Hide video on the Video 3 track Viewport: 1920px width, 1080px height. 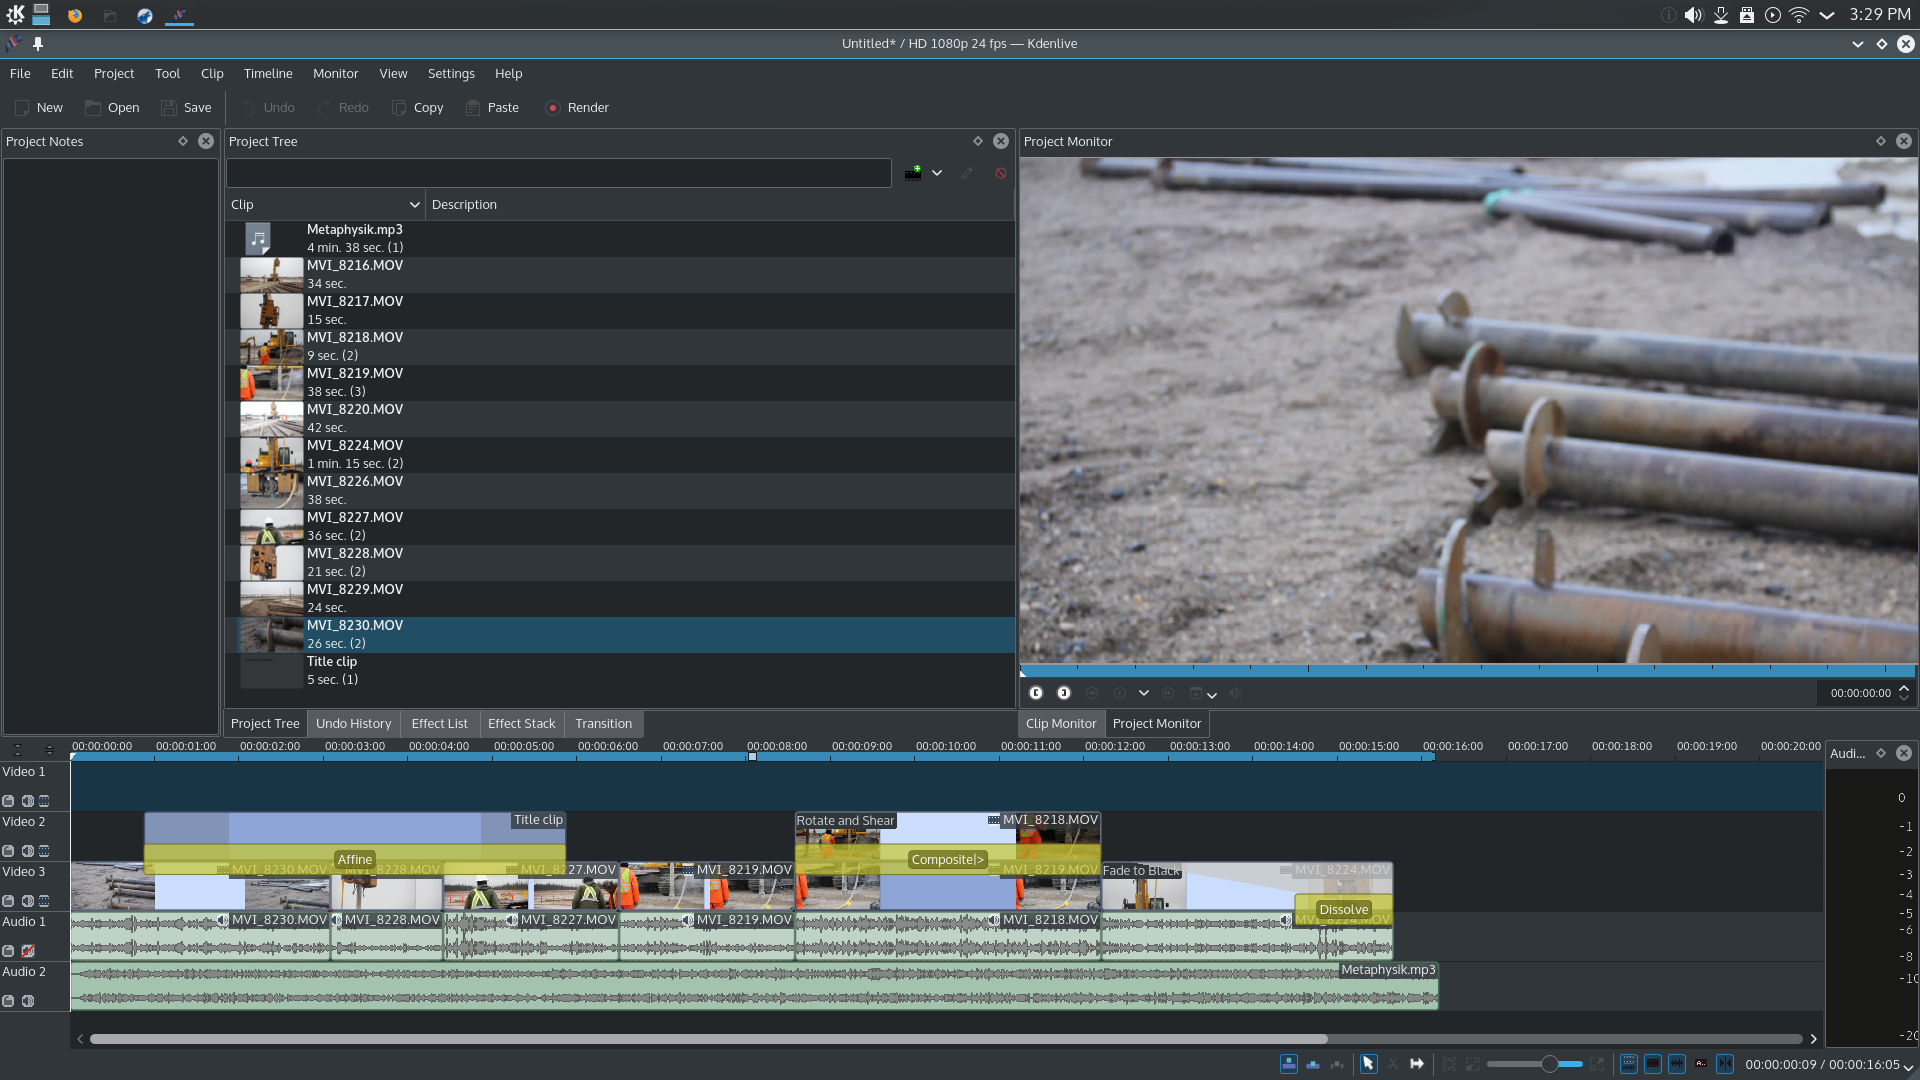[x=44, y=901]
